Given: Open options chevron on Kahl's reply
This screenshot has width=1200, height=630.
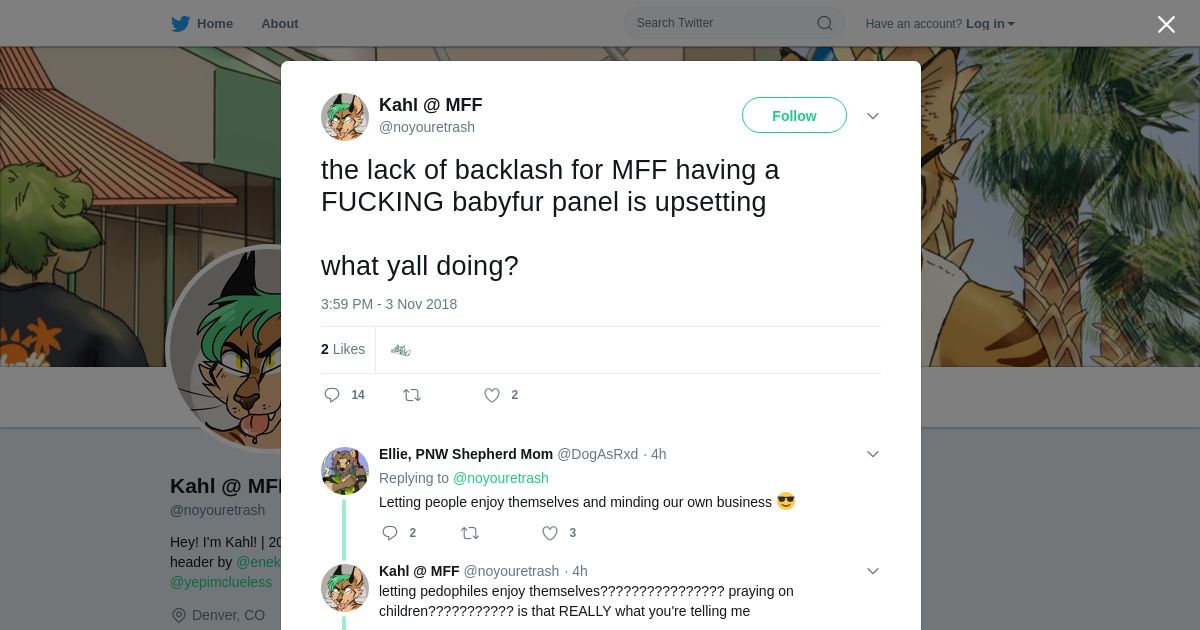Looking at the screenshot, I should point(873,571).
